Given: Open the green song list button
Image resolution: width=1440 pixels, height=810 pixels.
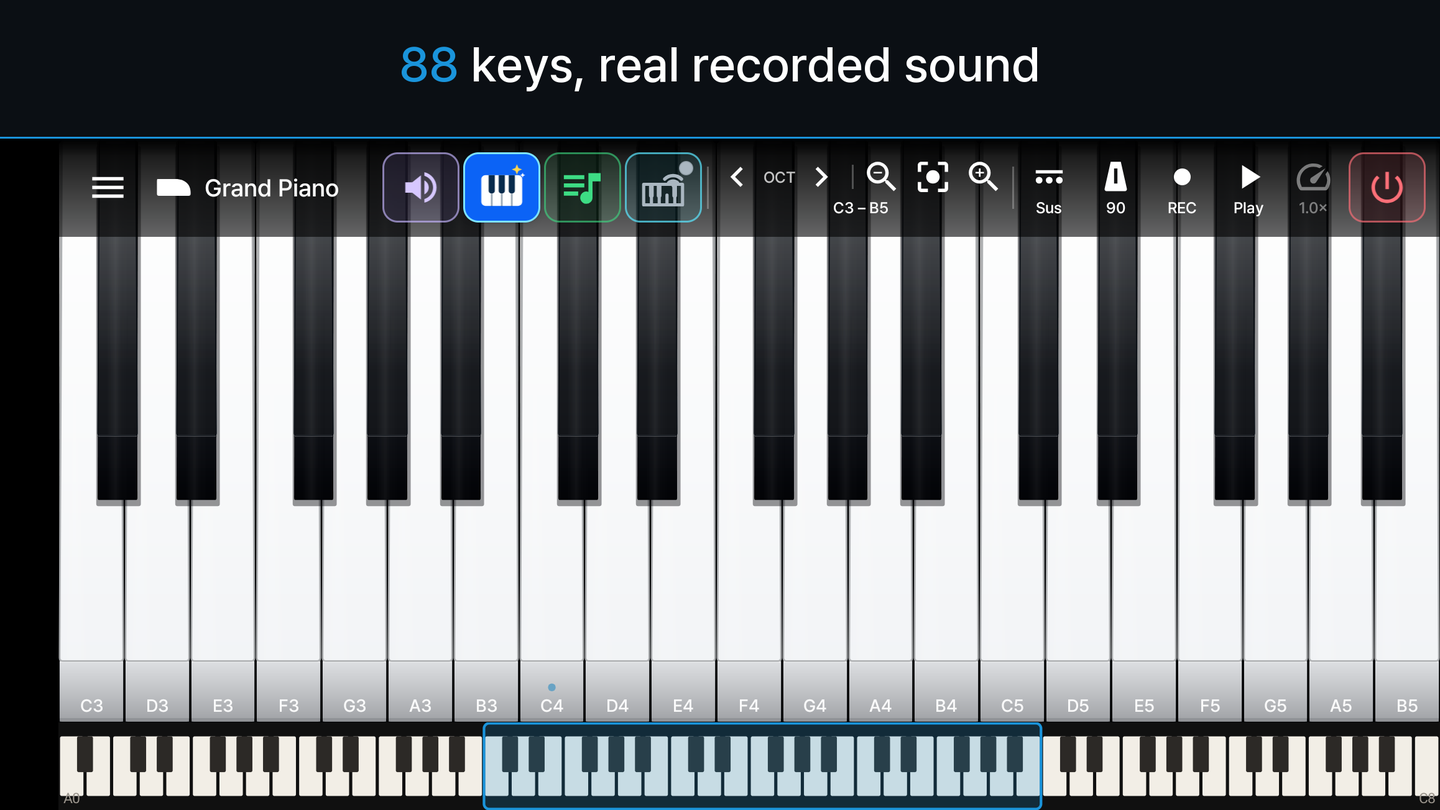Looking at the screenshot, I should pyautogui.click(x=582, y=187).
